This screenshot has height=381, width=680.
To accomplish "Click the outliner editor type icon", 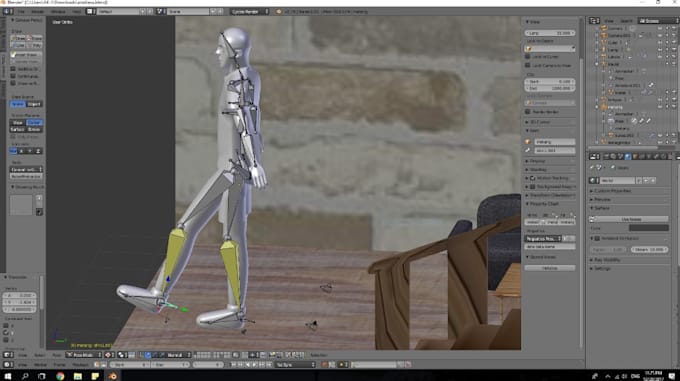I will pos(594,21).
